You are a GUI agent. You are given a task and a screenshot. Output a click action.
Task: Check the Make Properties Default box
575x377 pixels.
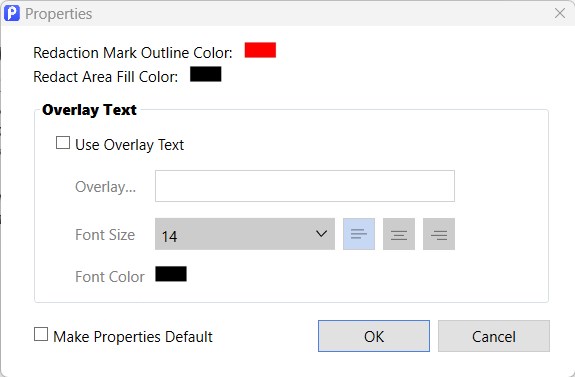coord(41,334)
